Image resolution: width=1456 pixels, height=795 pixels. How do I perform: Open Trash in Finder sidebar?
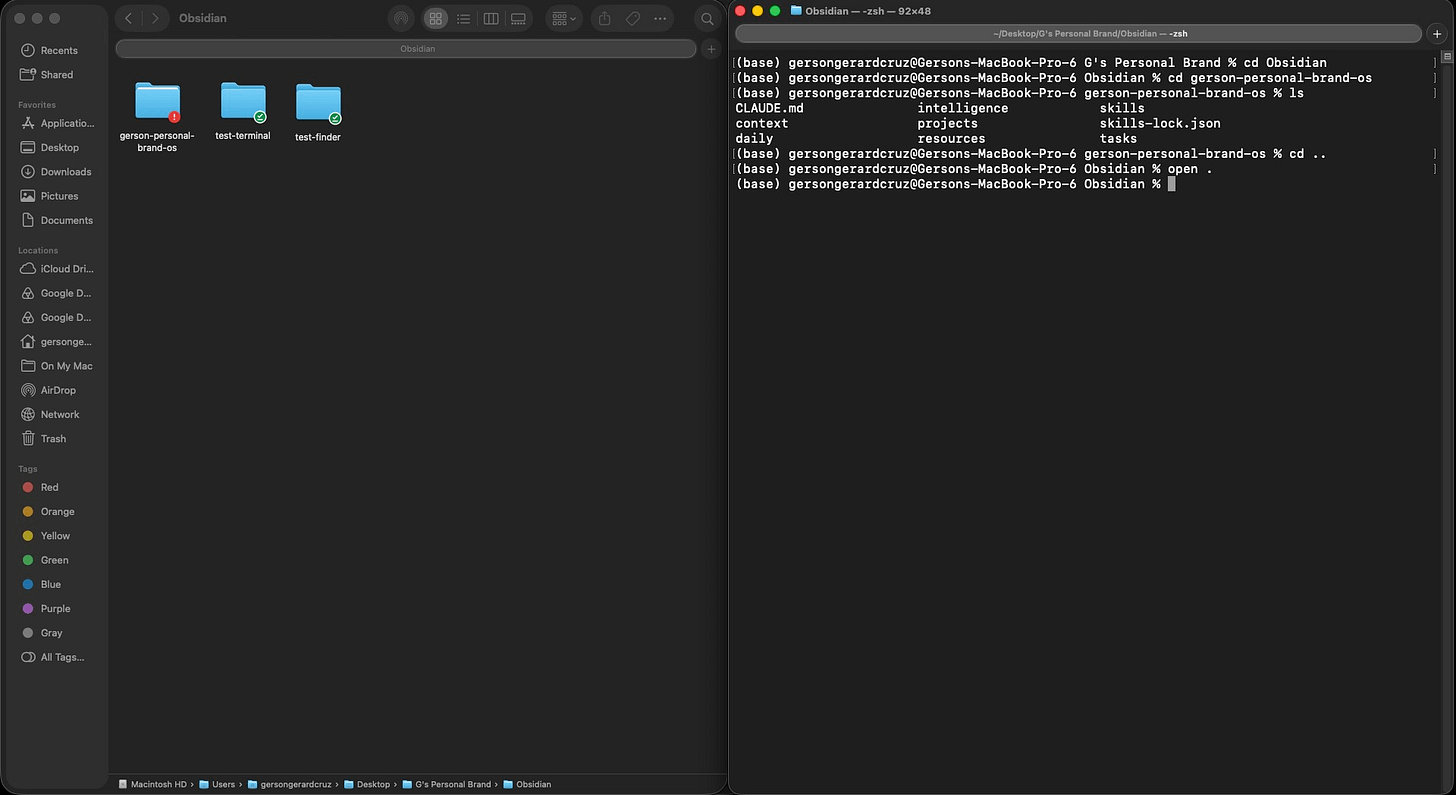tap(44, 438)
